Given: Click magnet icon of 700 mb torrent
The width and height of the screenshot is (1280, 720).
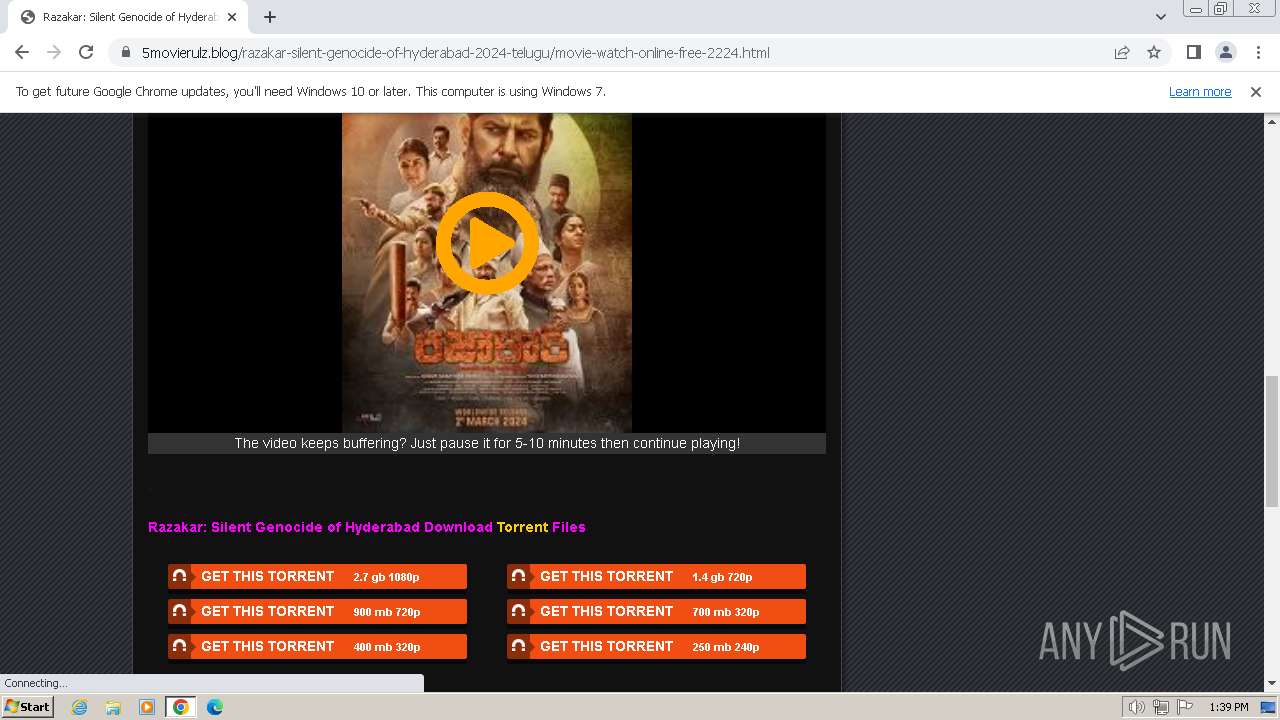Looking at the screenshot, I should (x=518, y=611).
